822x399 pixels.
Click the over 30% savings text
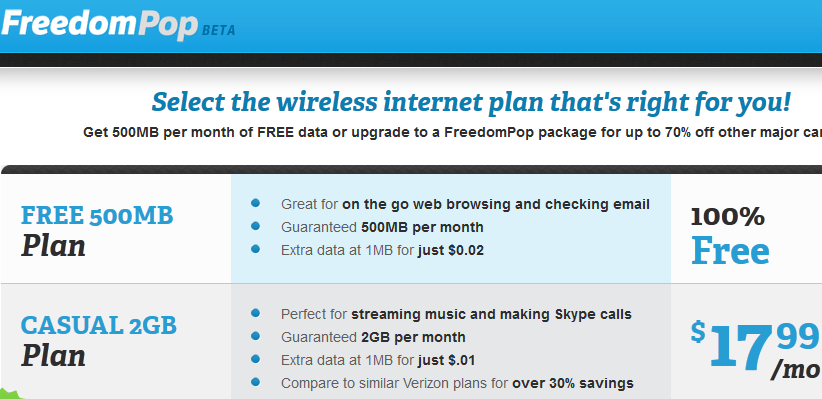click(572, 383)
